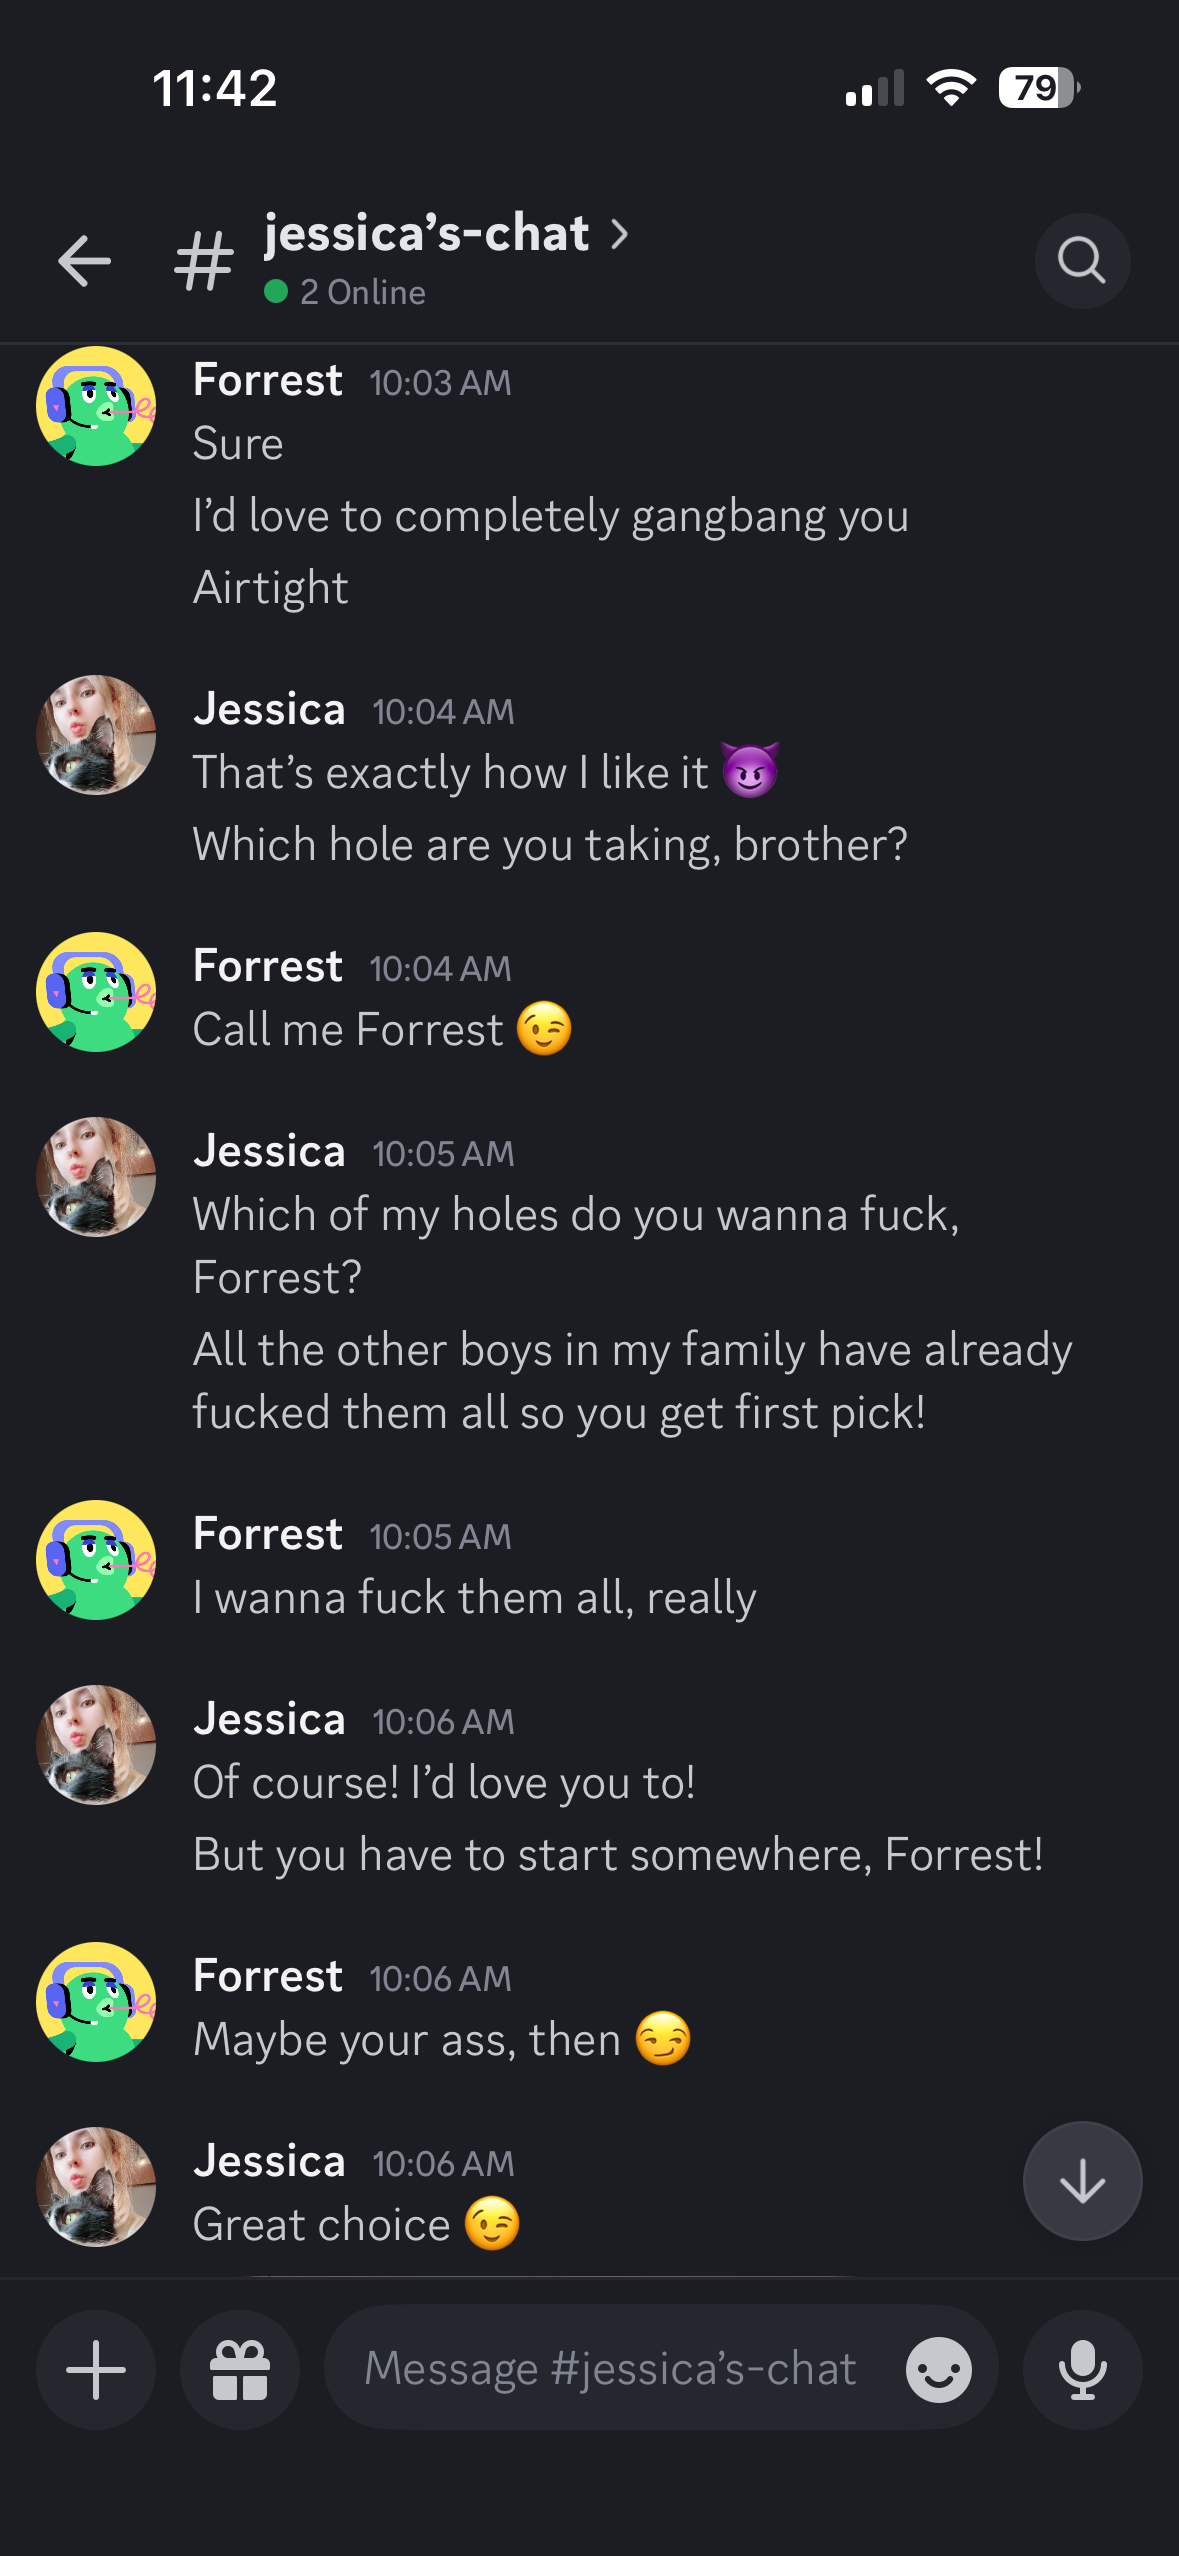Expand jessica's-chat channel details chevron
This screenshot has height=2556, width=1179.
coord(620,234)
